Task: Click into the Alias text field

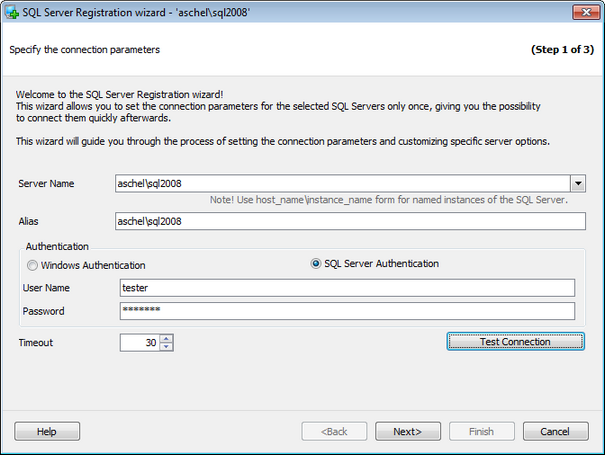Action: 350,221
